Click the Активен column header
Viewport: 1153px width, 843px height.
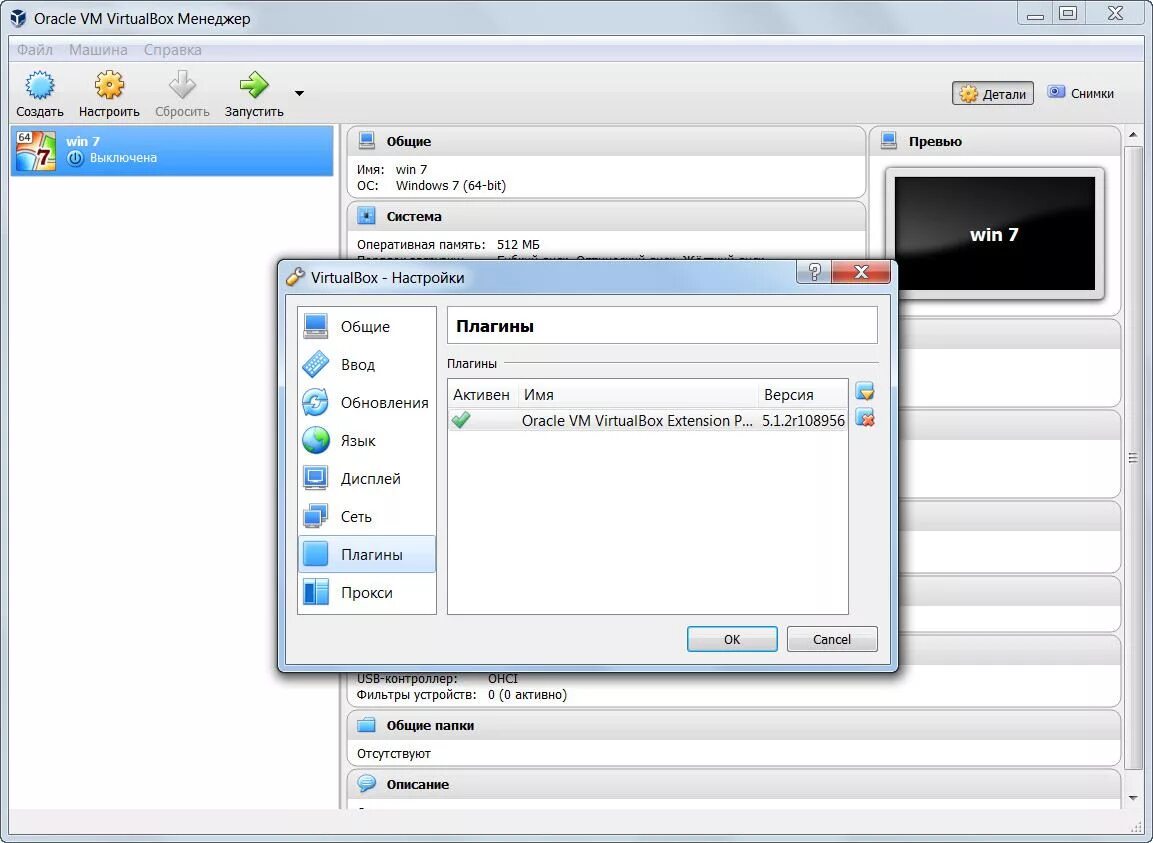482,394
